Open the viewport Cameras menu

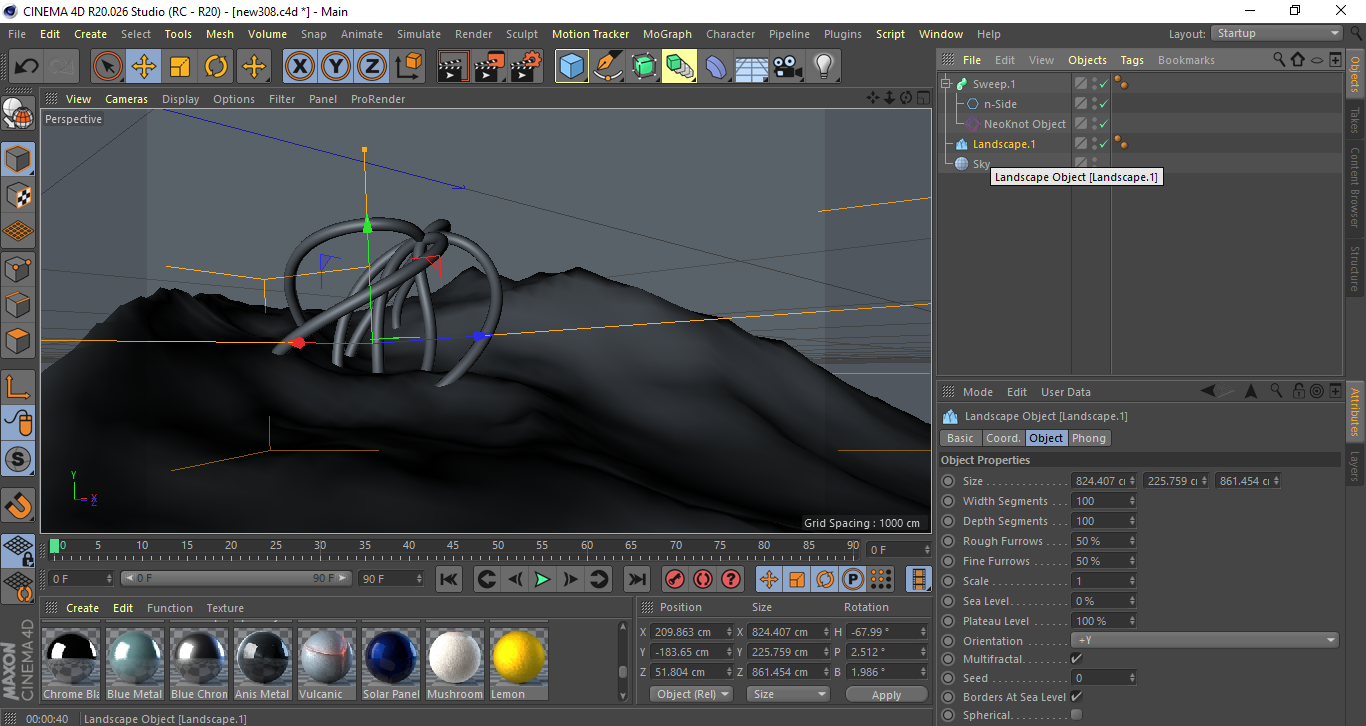point(126,99)
